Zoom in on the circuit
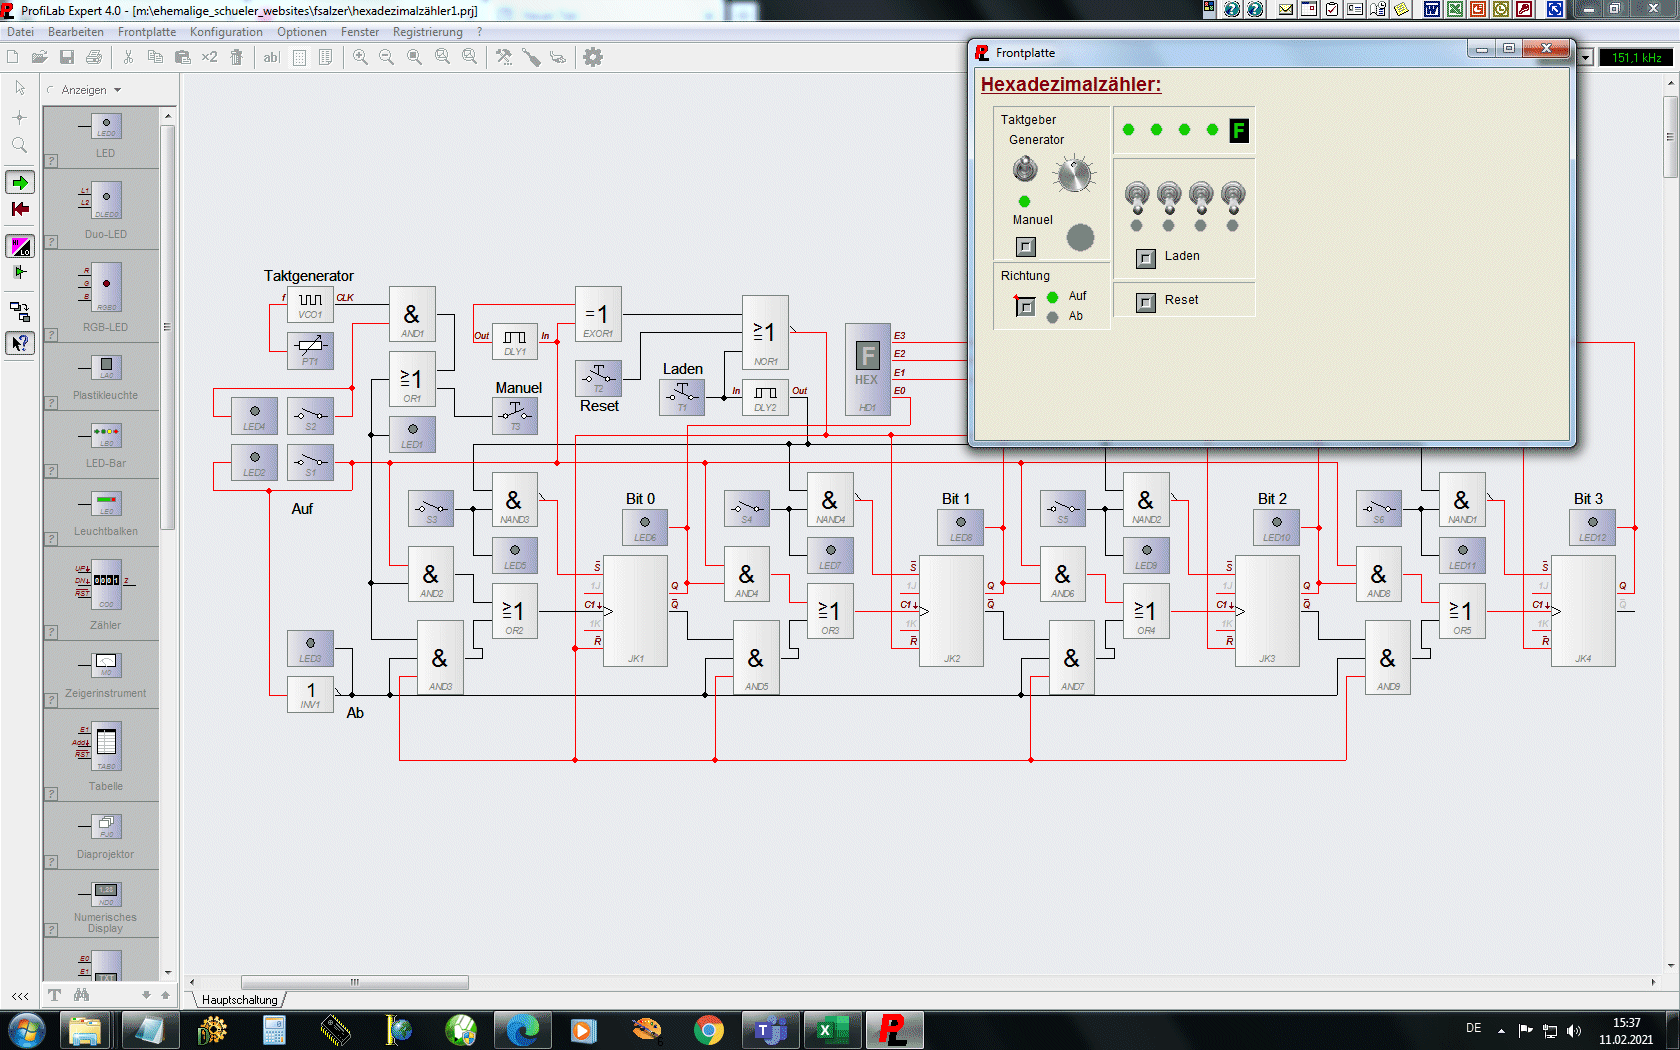 click(x=360, y=57)
